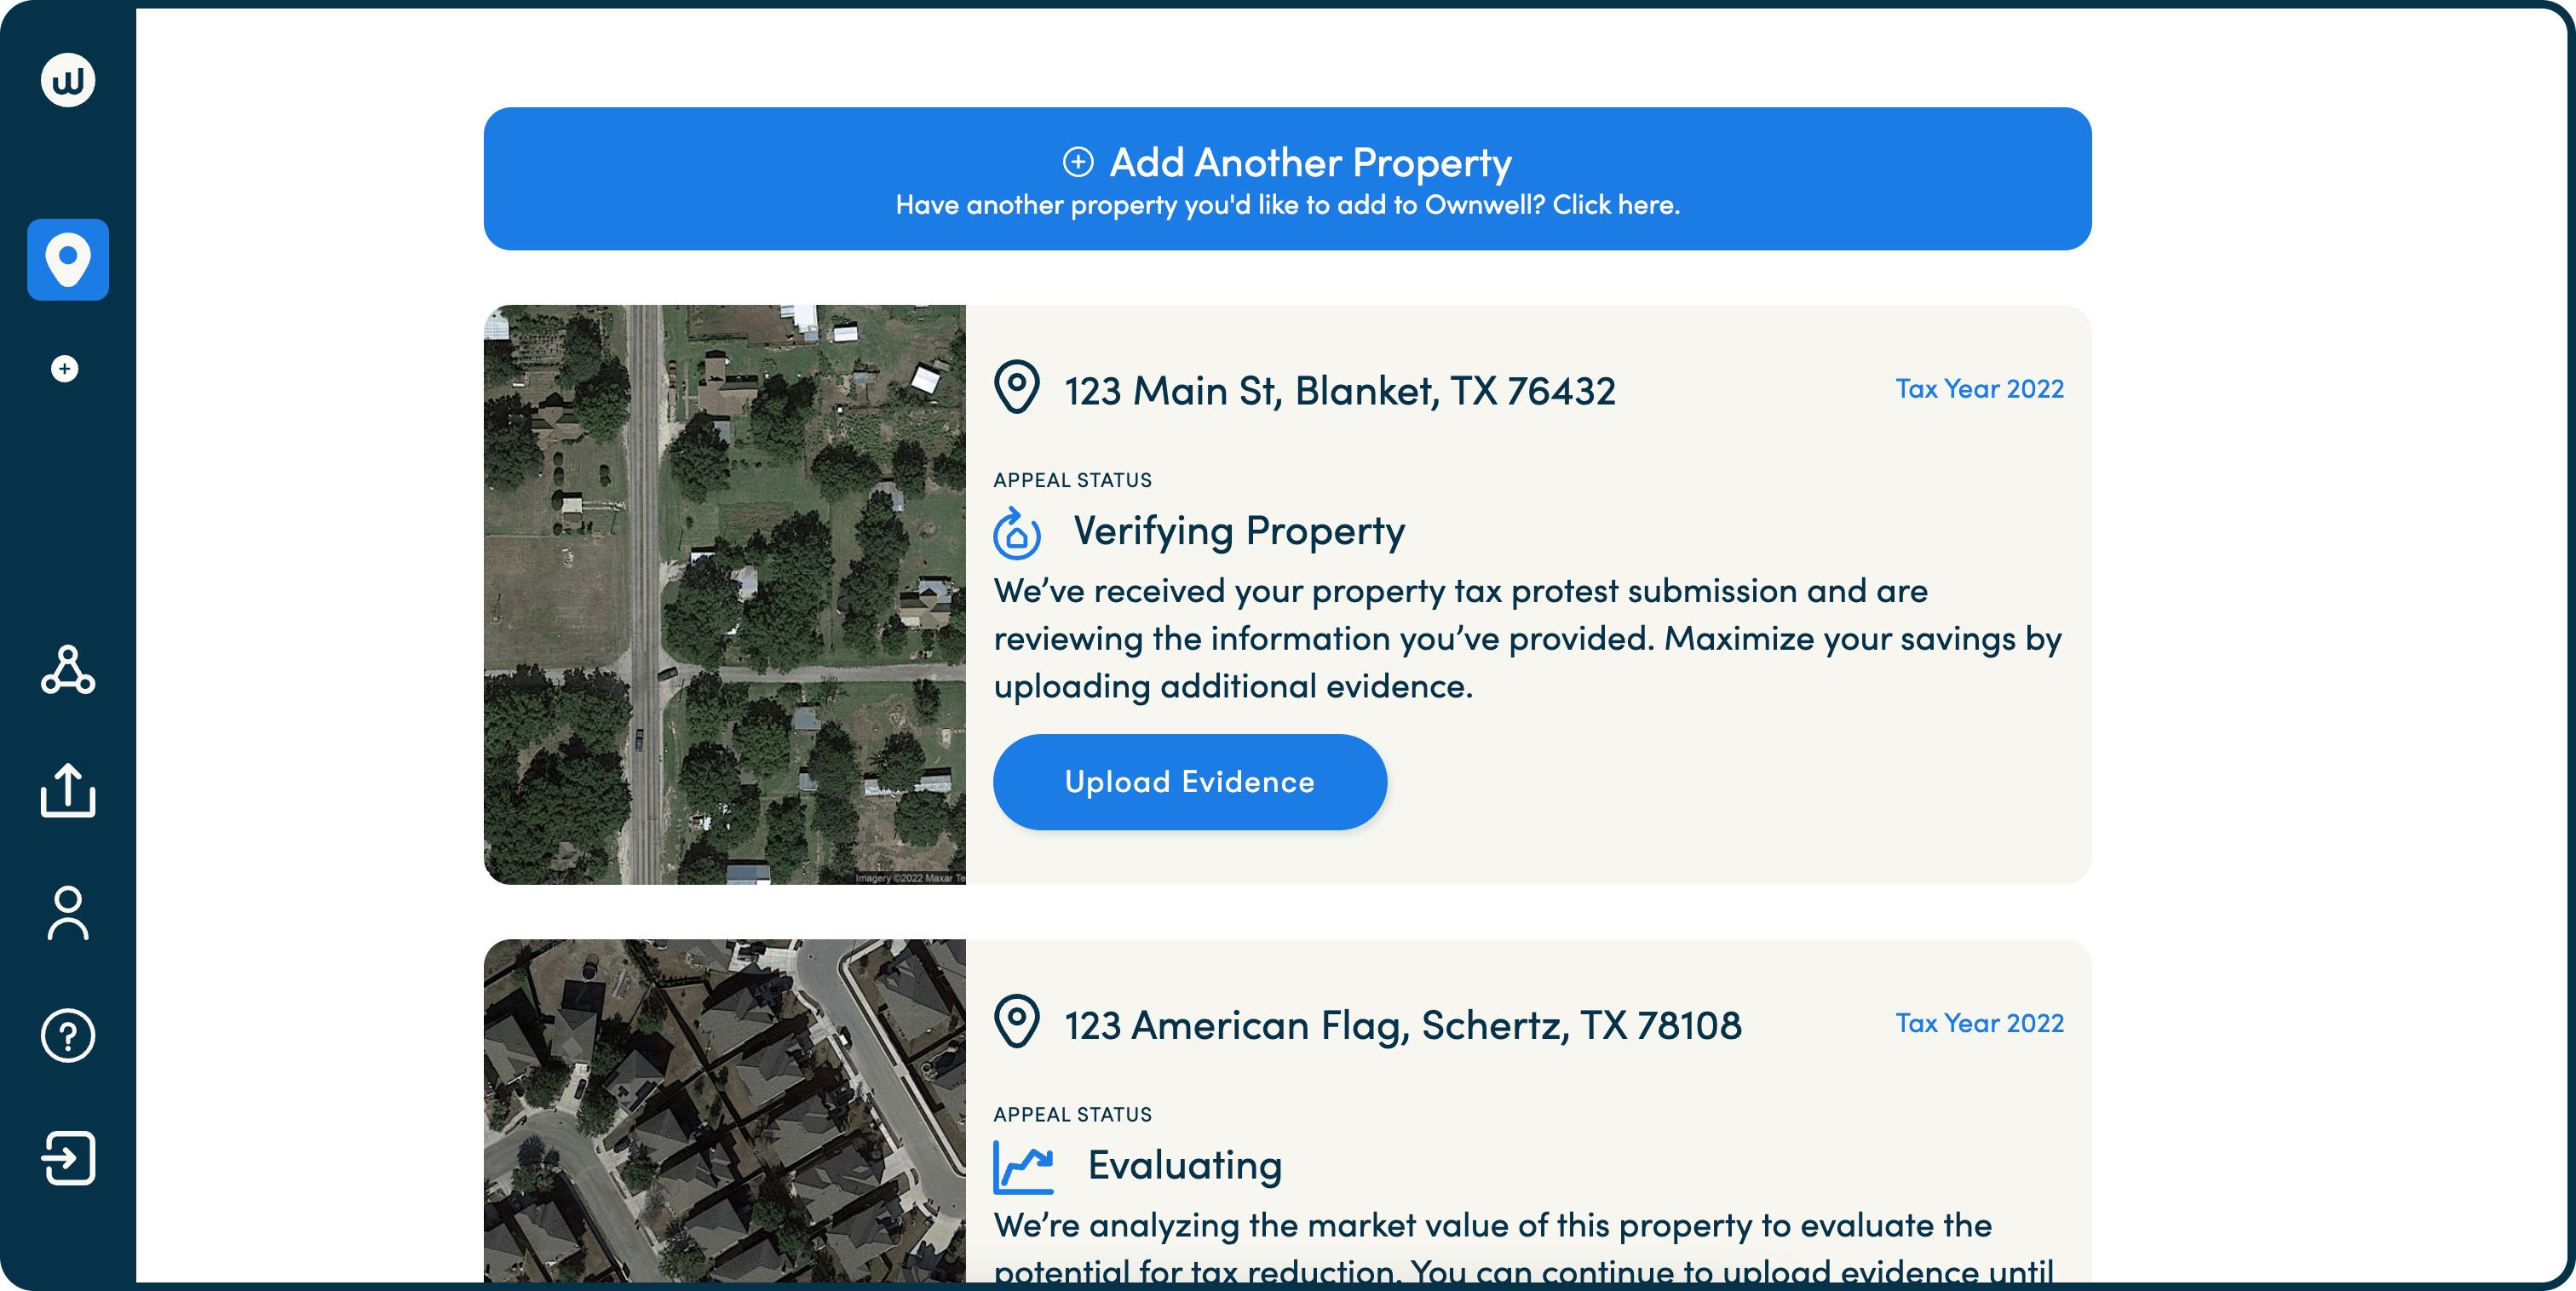The width and height of the screenshot is (2576, 1291).
Task: Click the log out icon in the sidebar
Action: coord(68,1158)
